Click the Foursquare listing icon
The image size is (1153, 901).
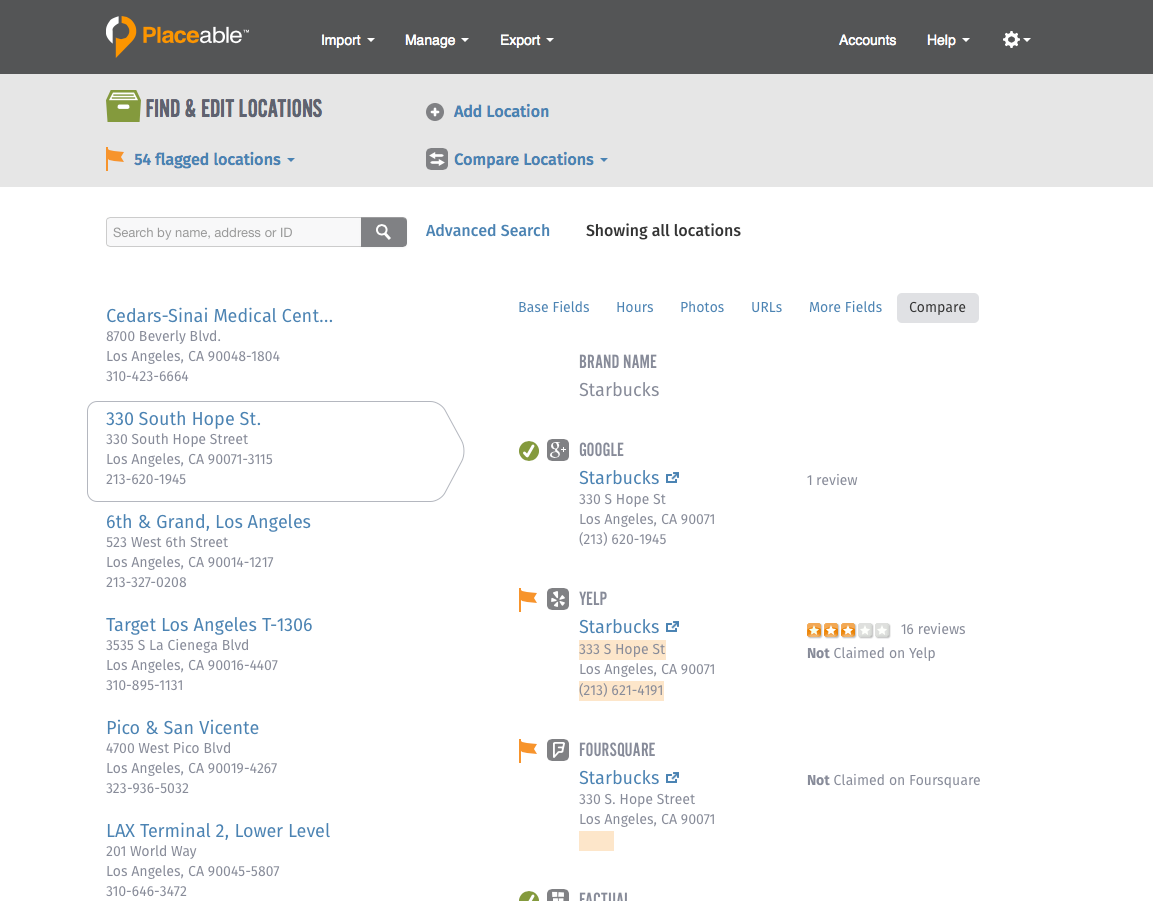tap(557, 749)
